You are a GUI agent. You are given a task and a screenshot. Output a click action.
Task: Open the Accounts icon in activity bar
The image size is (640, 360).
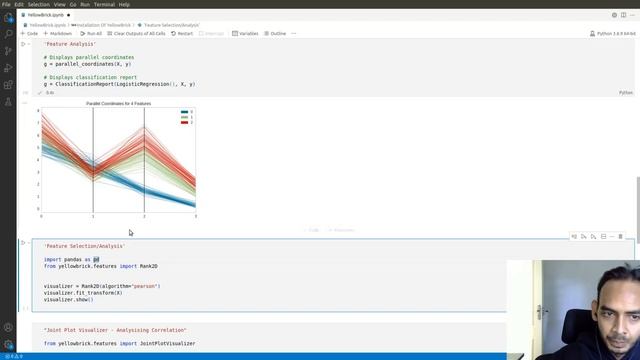click(x=8, y=327)
